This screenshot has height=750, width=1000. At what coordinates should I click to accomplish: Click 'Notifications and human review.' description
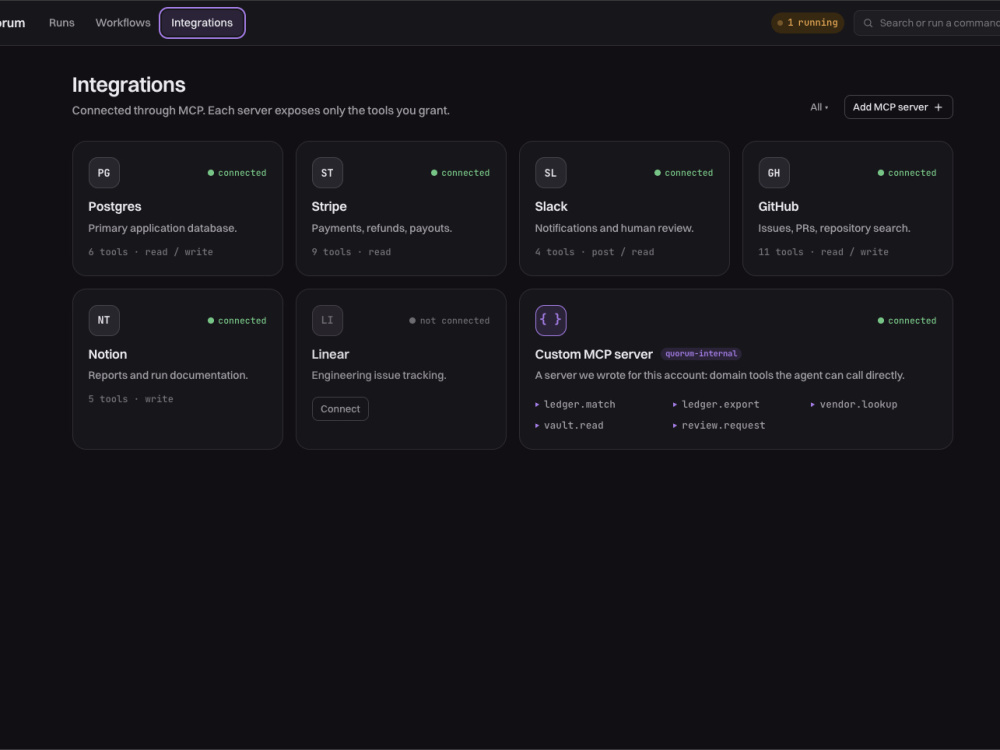click(x=614, y=228)
